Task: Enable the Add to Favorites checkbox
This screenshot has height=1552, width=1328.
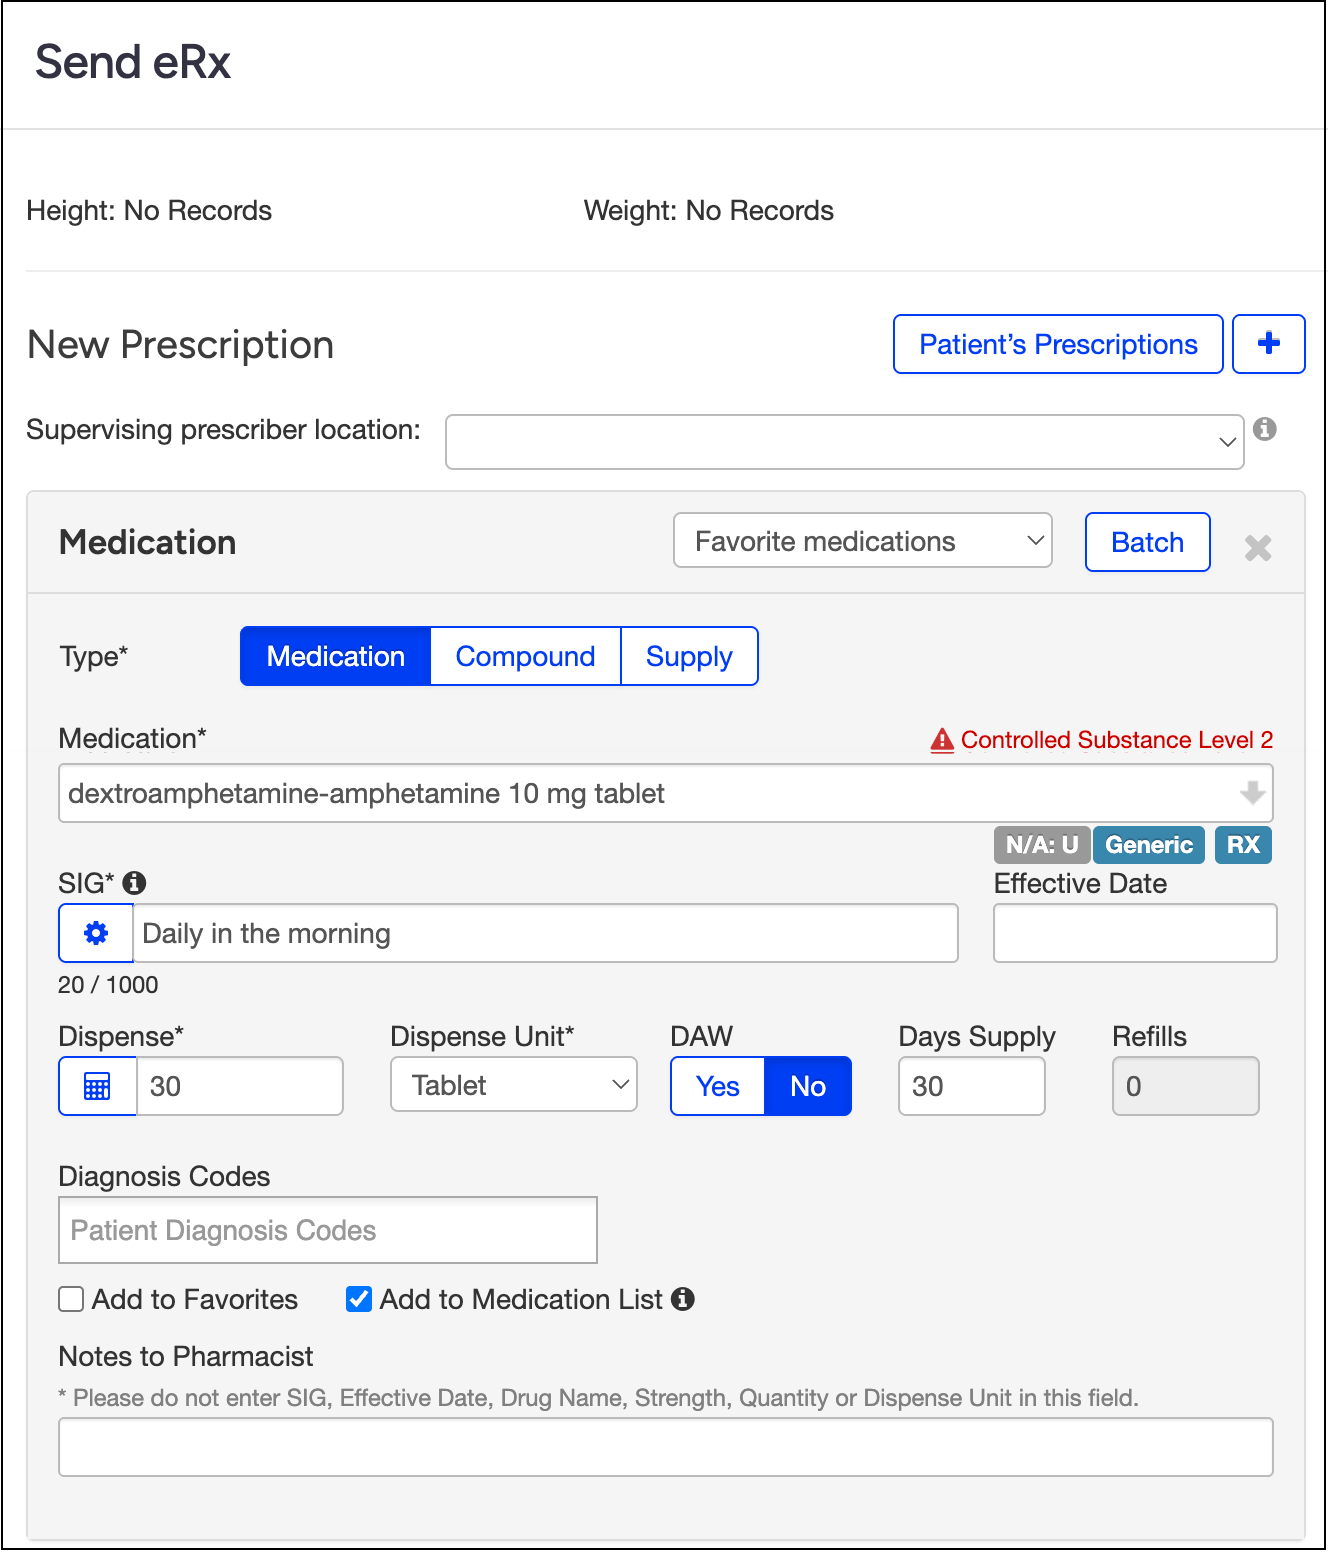Action: [x=71, y=1299]
